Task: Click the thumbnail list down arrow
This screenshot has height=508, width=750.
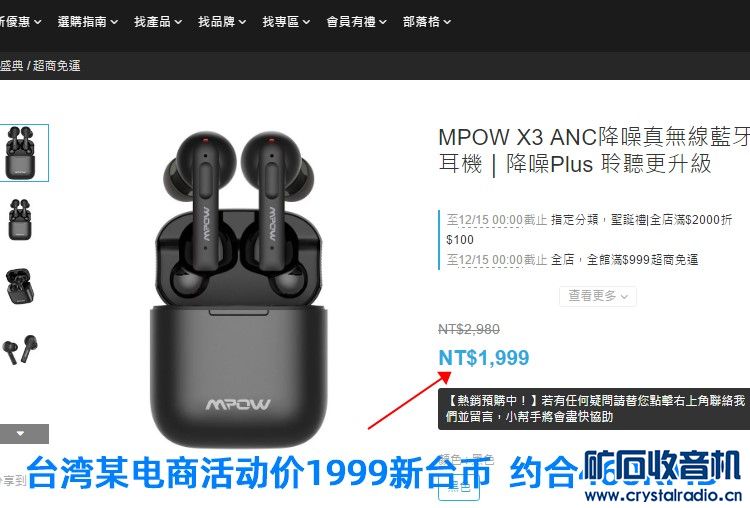Action: pyautogui.click(x=20, y=433)
